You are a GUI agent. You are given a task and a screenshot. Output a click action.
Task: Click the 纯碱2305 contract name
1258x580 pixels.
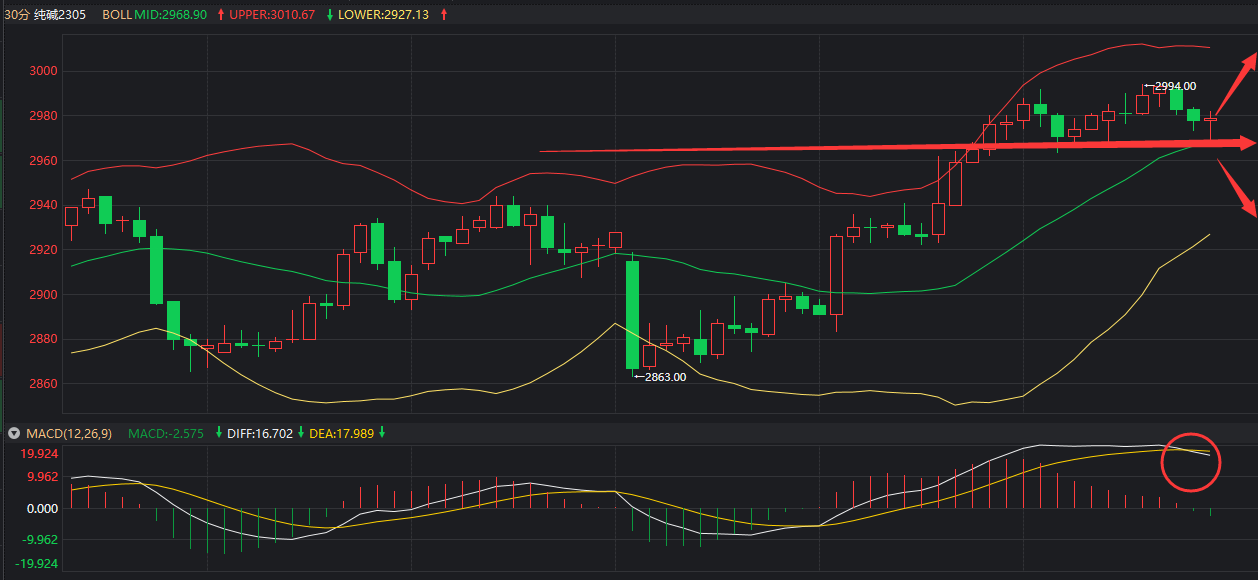pyautogui.click(x=60, y=15)
